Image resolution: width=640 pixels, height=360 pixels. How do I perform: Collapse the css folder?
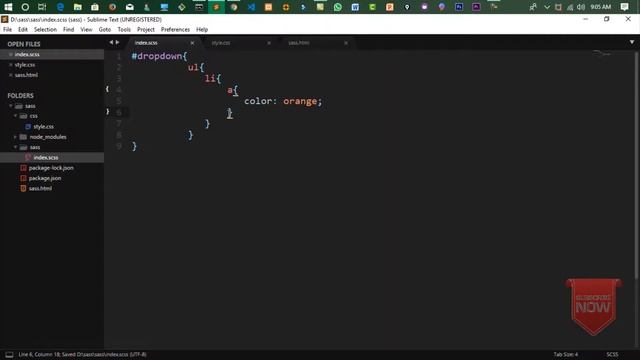pyautogui.click(x=16, y=116)
